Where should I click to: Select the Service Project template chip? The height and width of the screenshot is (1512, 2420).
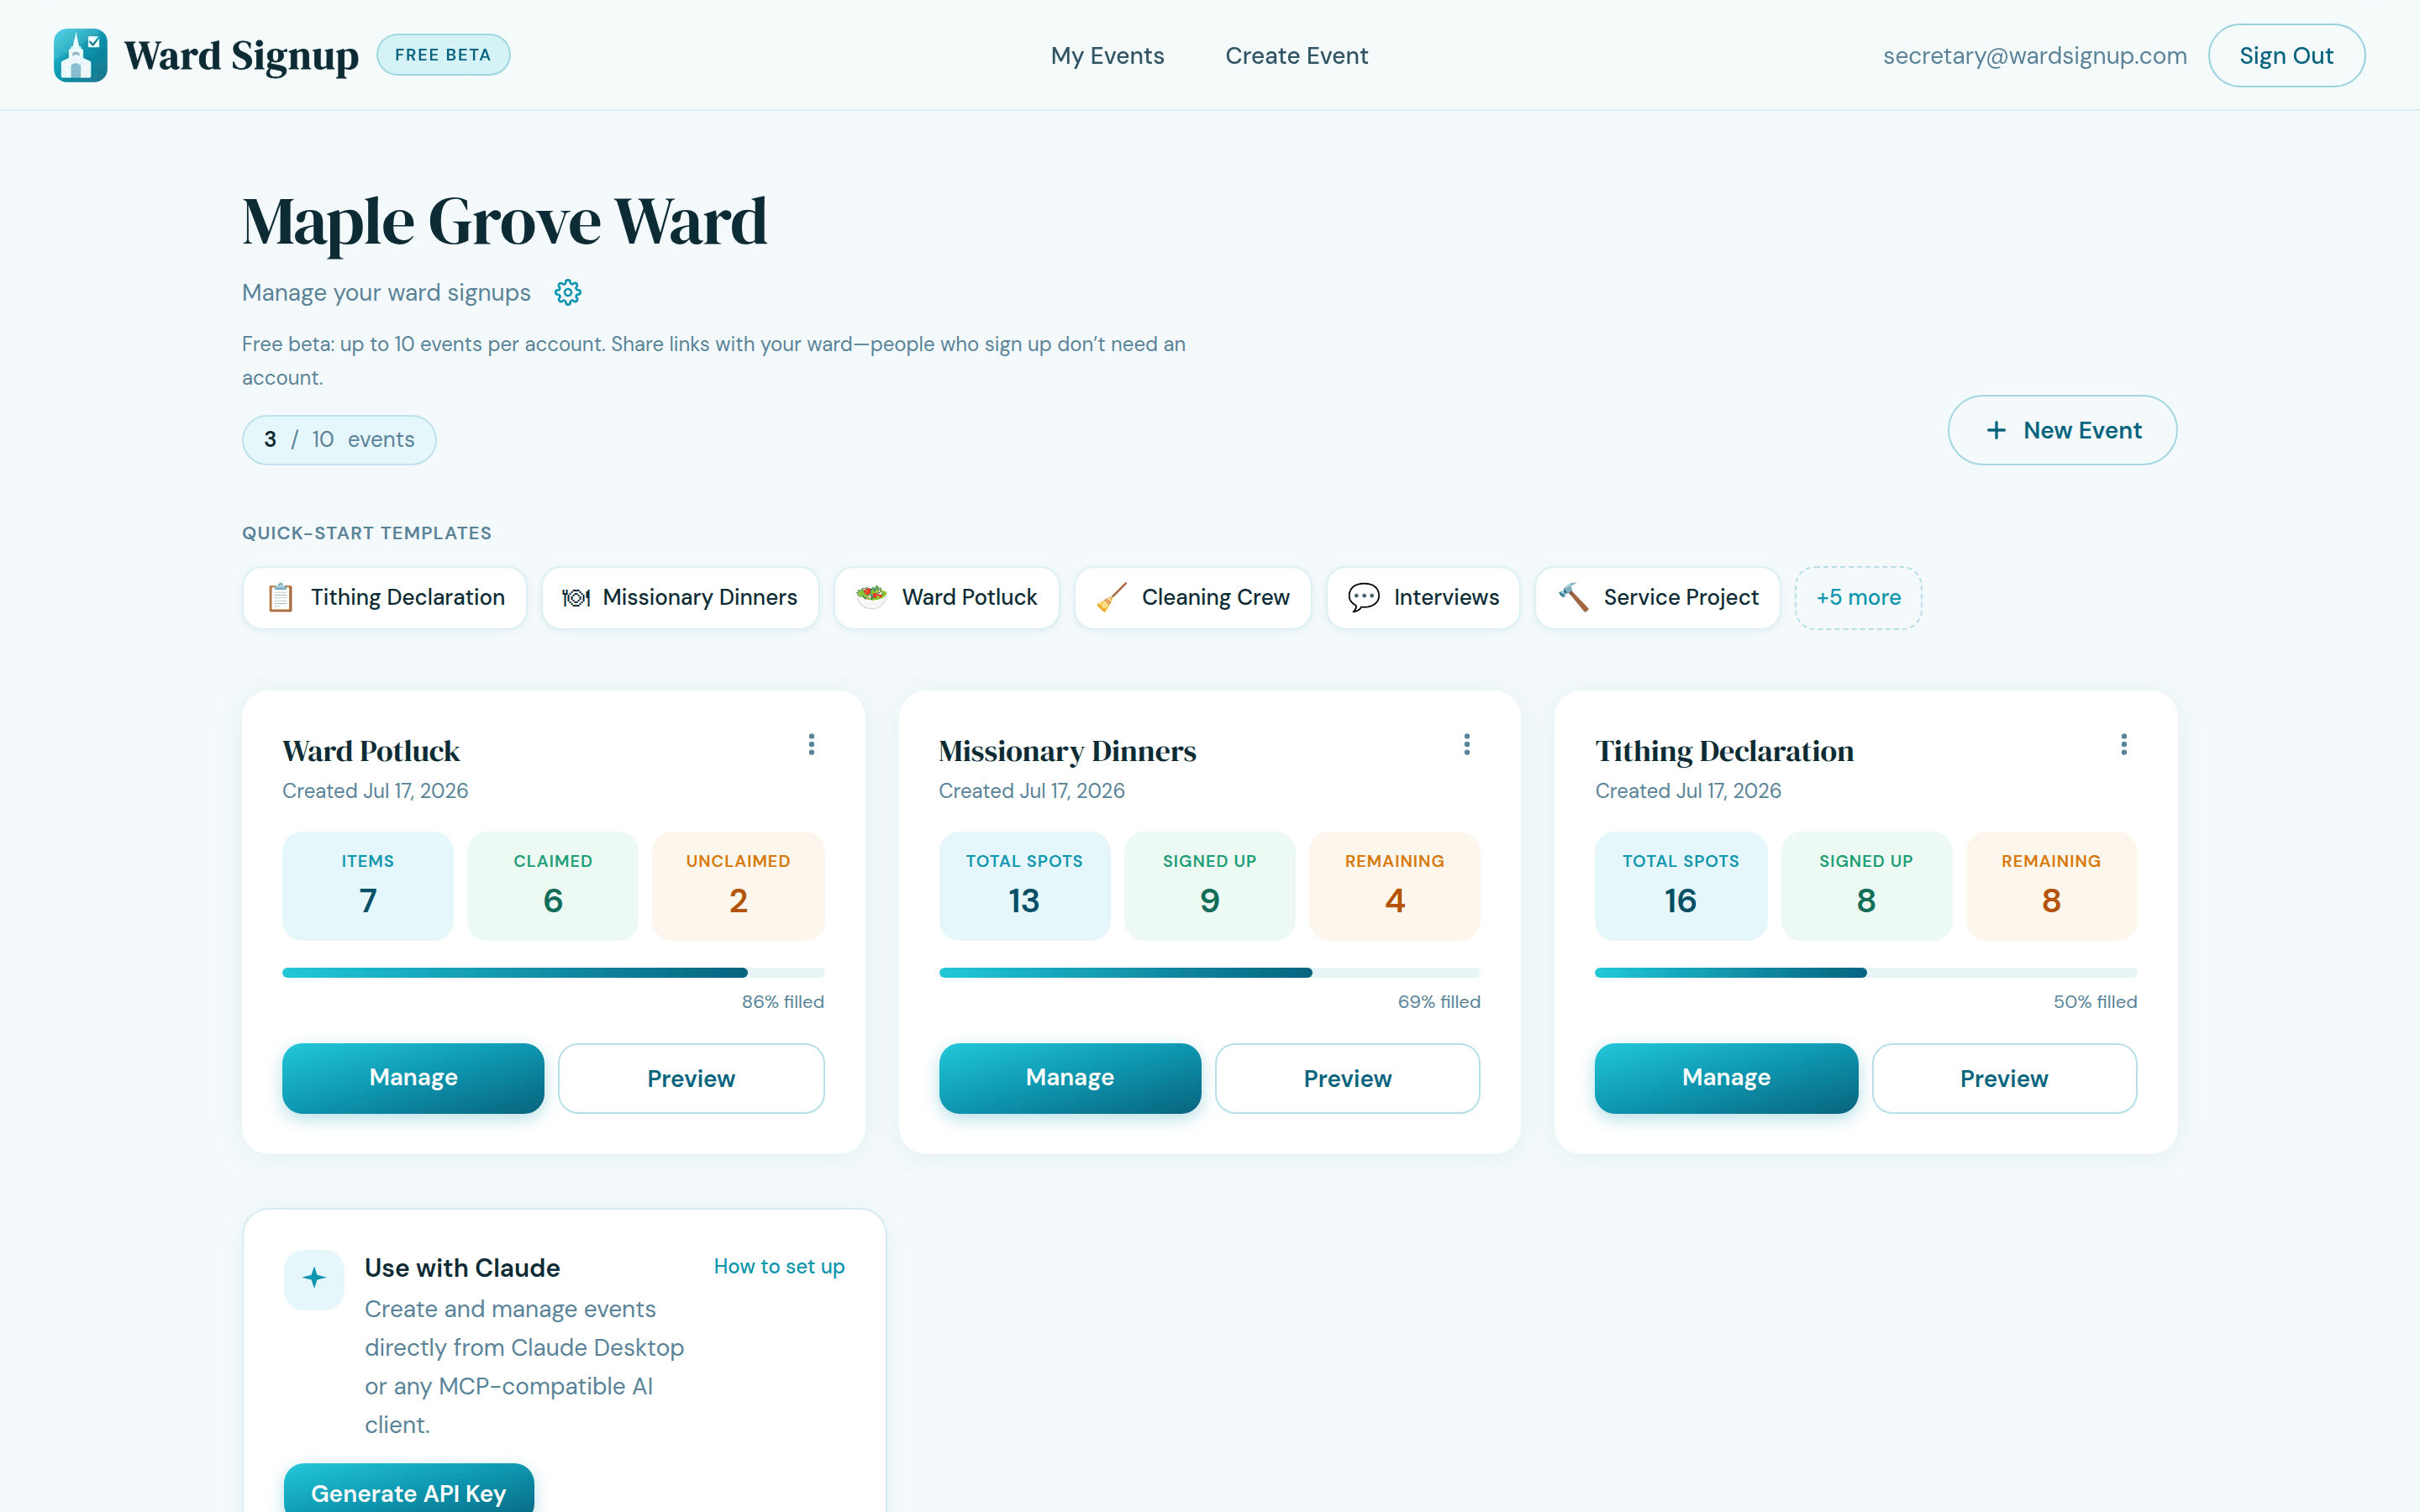[x=1657, y=598]
